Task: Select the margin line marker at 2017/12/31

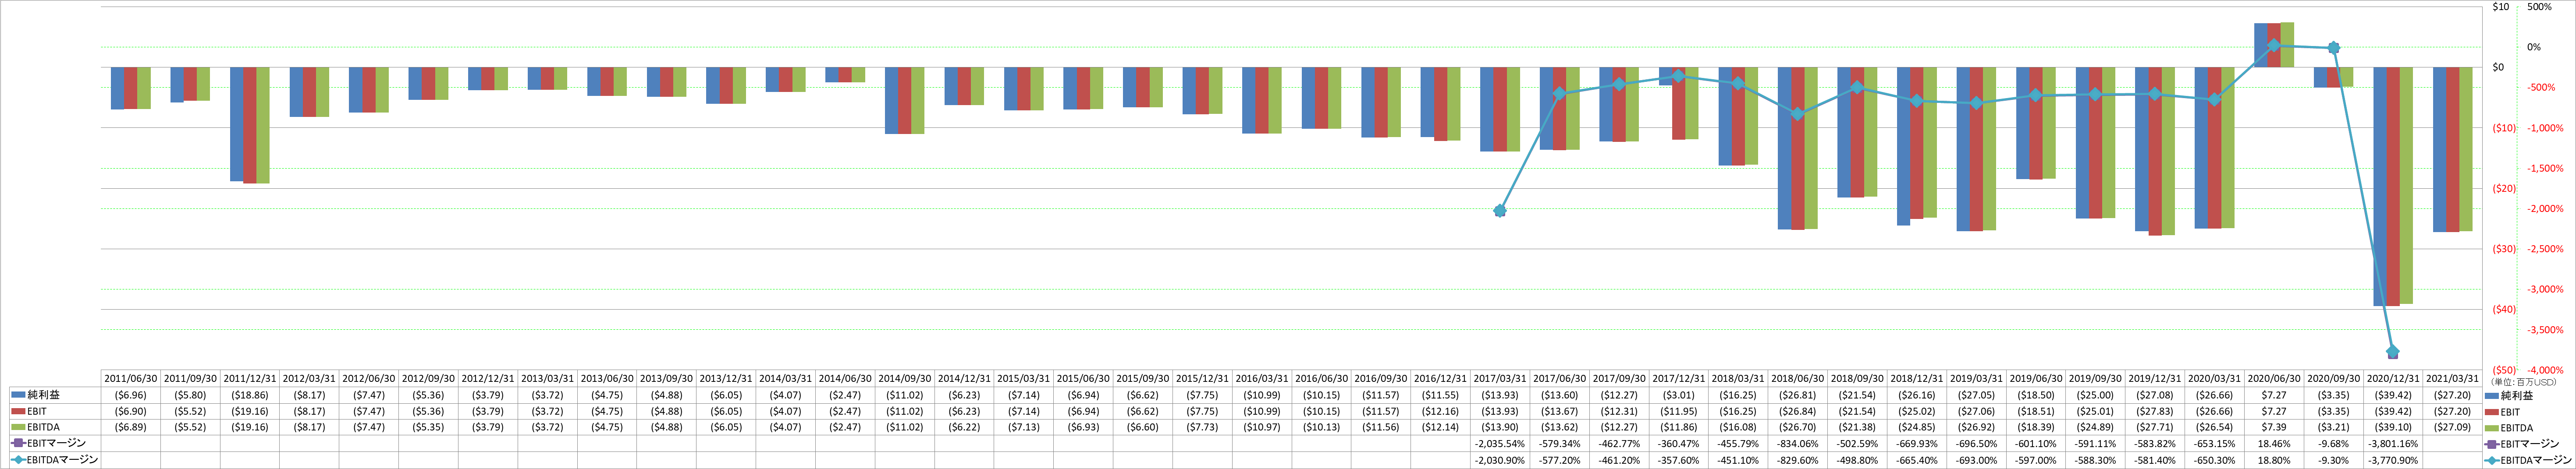Action: (x=1678, y=76)
